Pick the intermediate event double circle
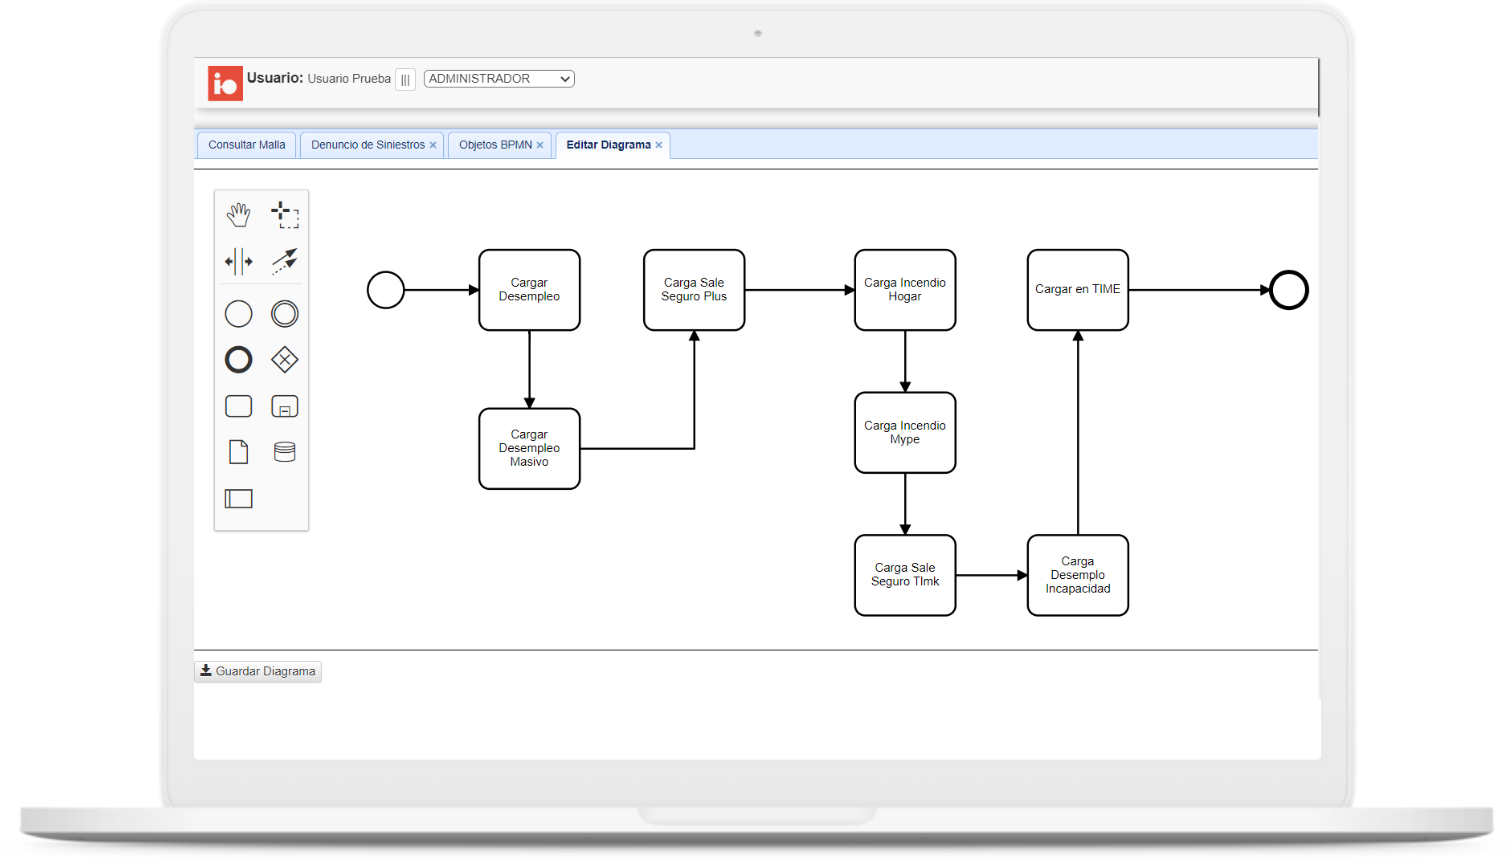Viewport: 1512px width, 860px height. click(x=285, y=314)
